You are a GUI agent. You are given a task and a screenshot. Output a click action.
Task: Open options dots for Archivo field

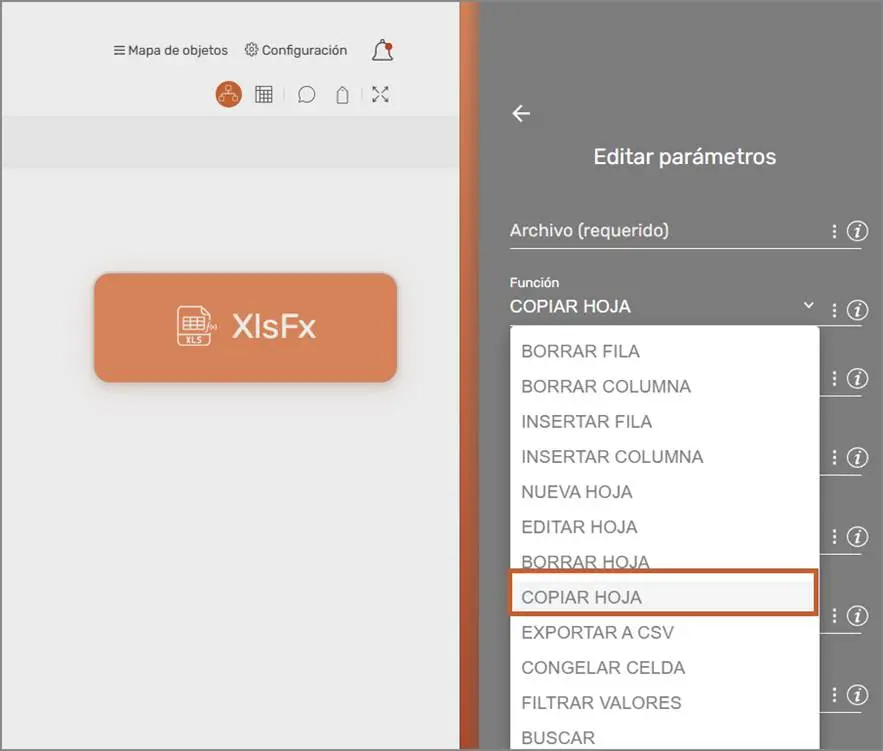[x=834, y=231]
